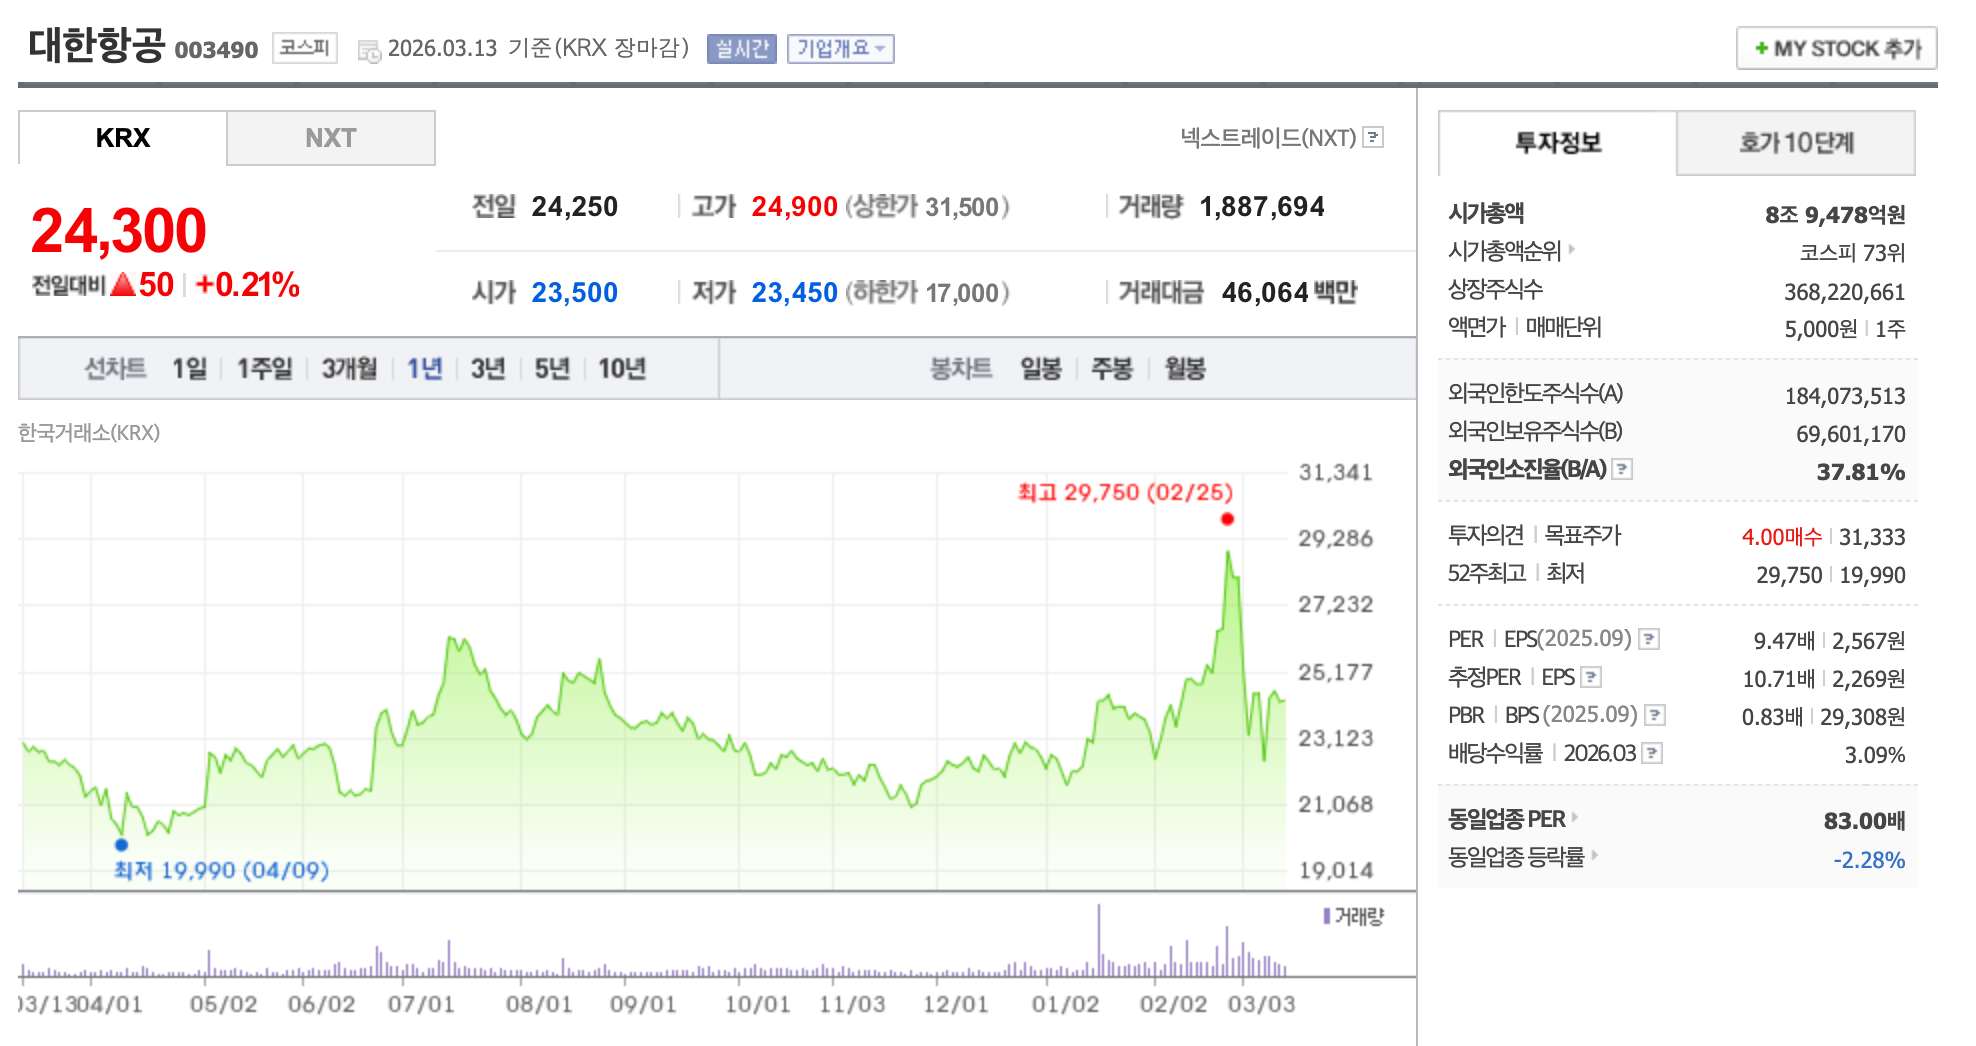Image resolution: width=1976 pixels, height=1046 pixels.
Task: Open the 호가10단계 tab
Action: tap(1796, 143)
